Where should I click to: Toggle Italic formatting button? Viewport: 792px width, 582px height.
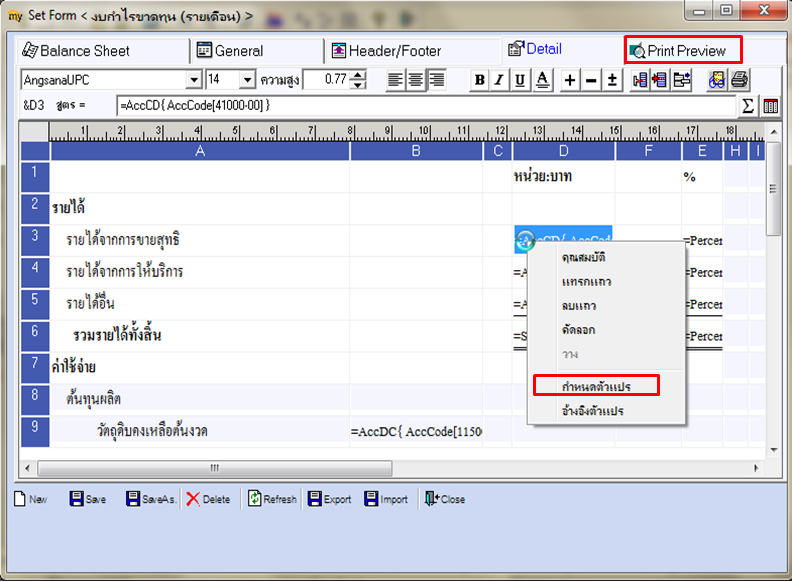coord(499,80)
